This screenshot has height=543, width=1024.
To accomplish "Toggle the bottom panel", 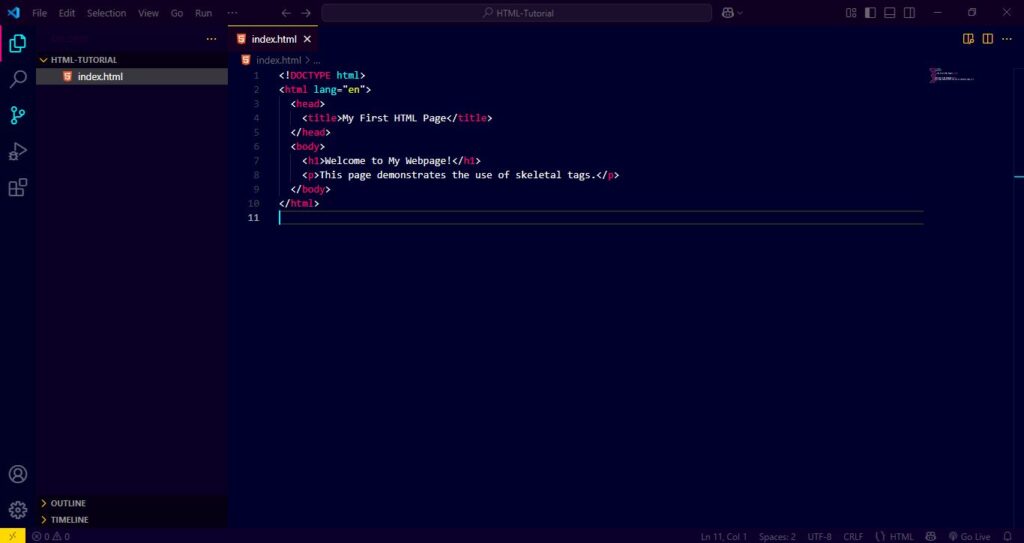I will [x=889, y=13].
